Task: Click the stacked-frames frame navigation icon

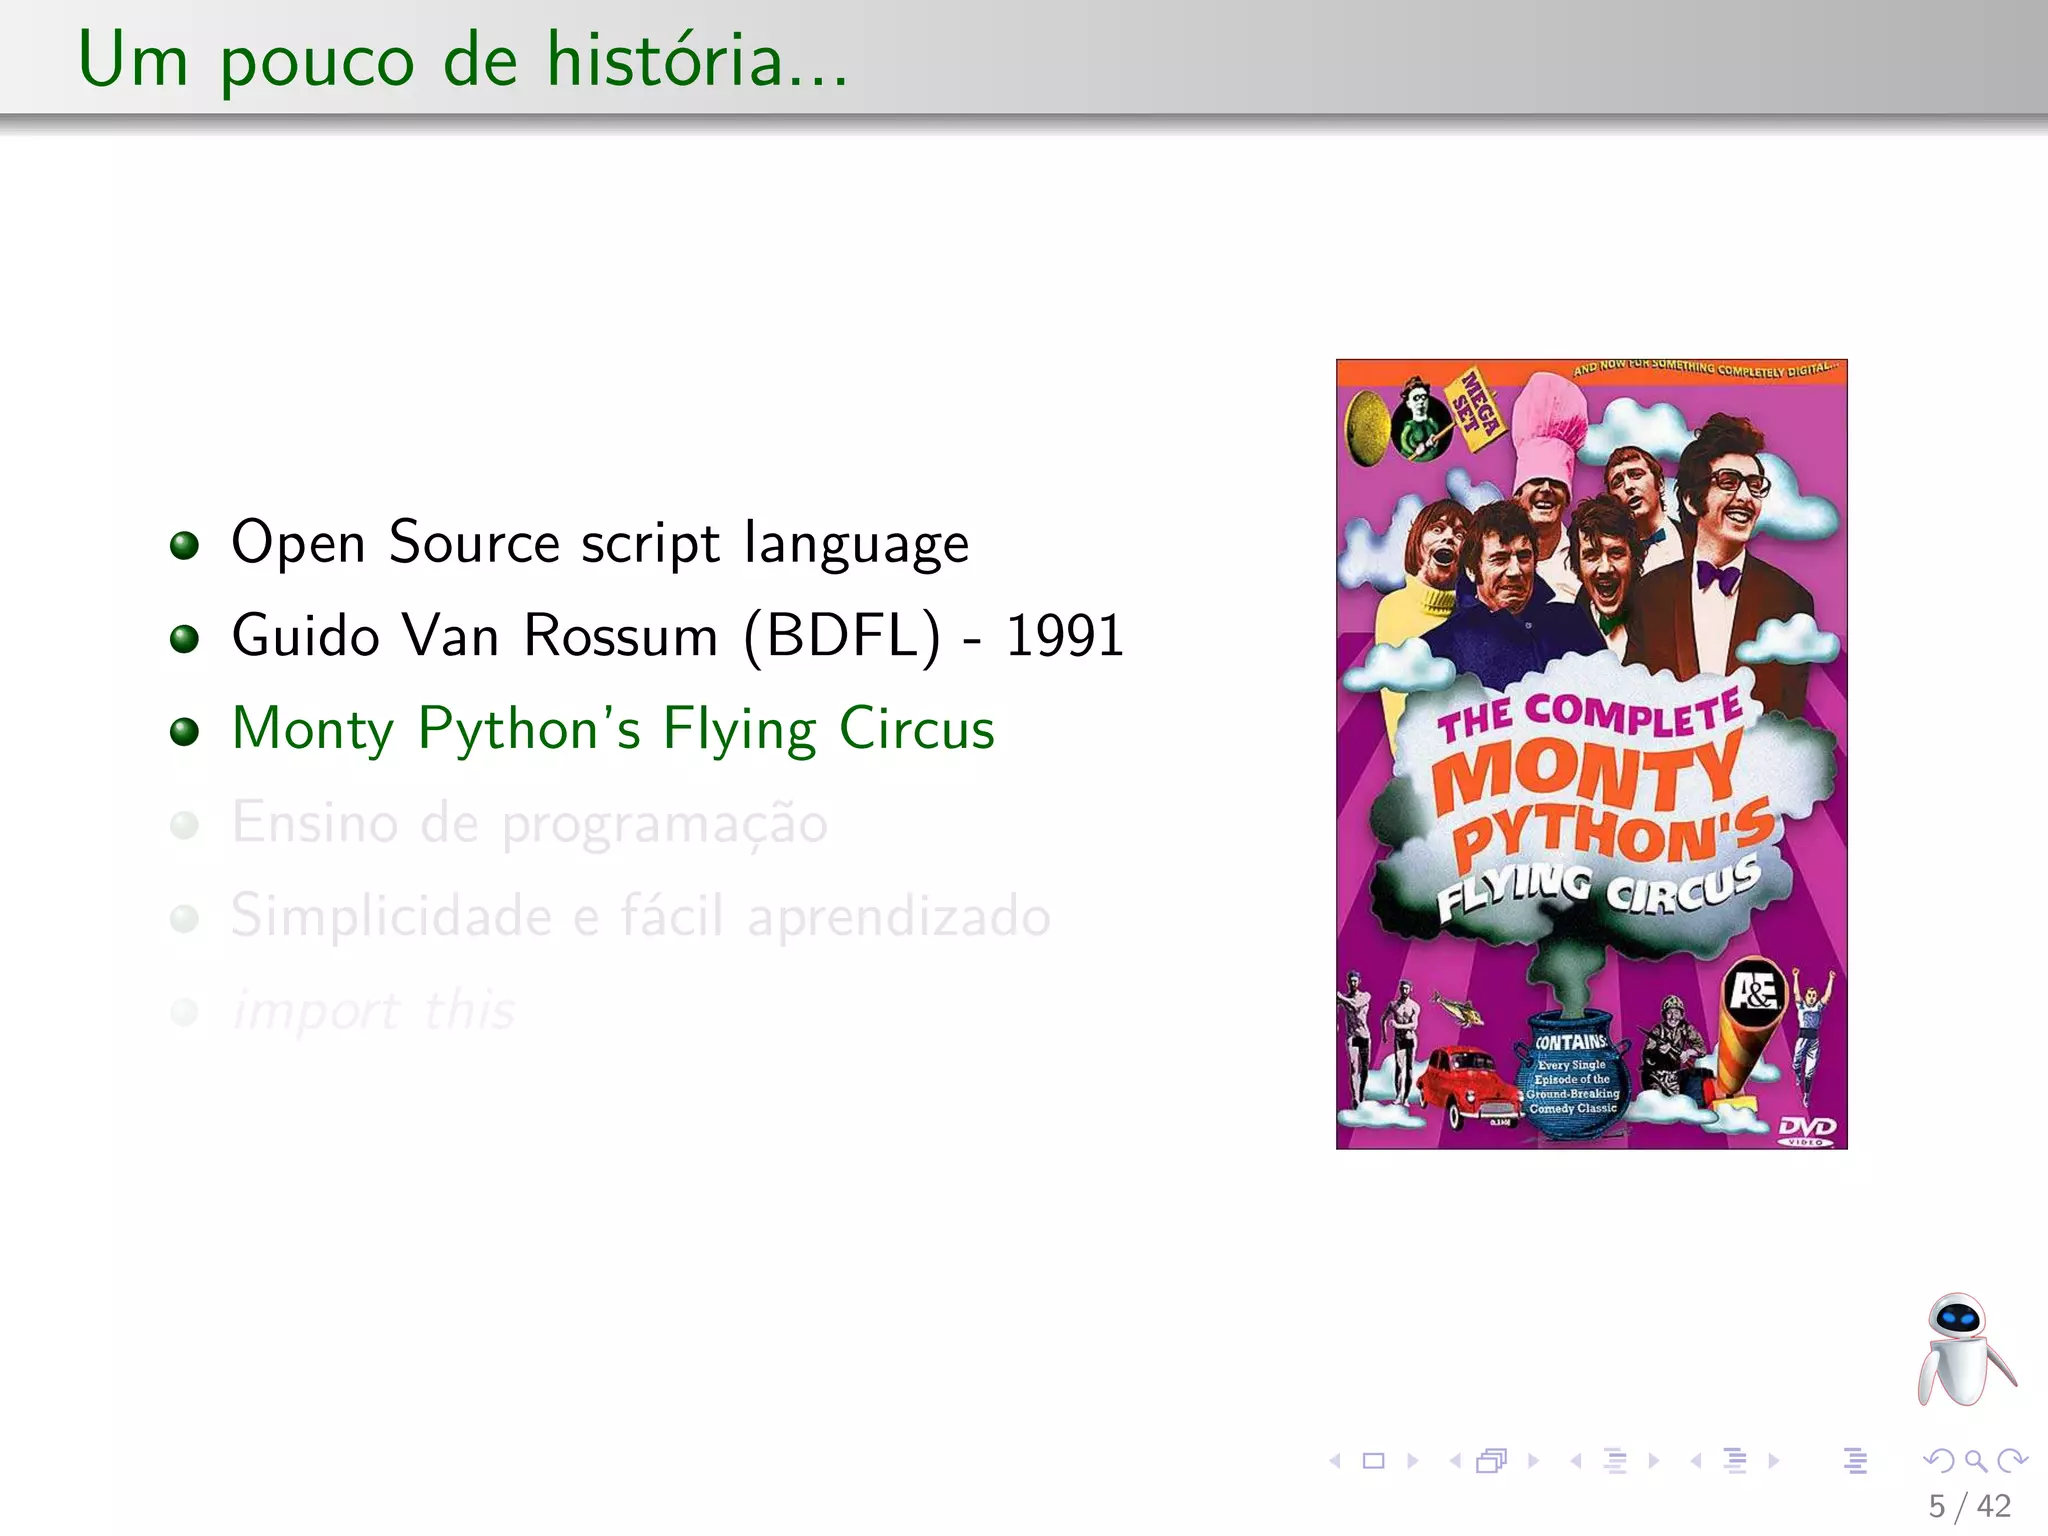Action: point(1492,1461)
